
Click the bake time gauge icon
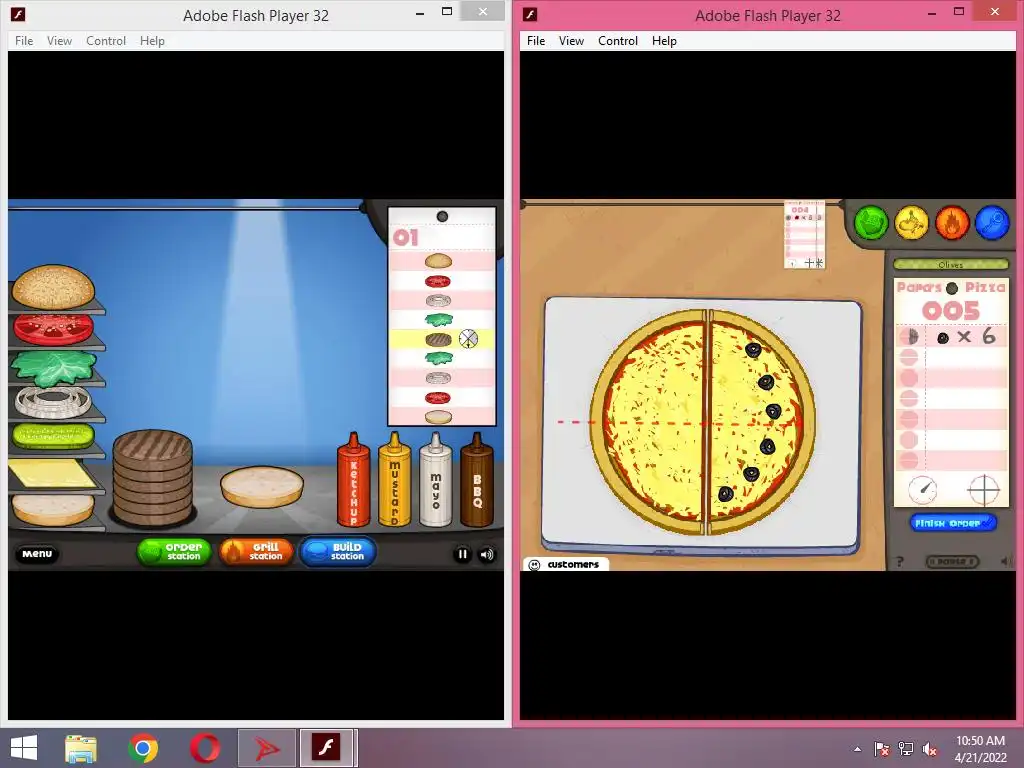(x=923, y=489)
